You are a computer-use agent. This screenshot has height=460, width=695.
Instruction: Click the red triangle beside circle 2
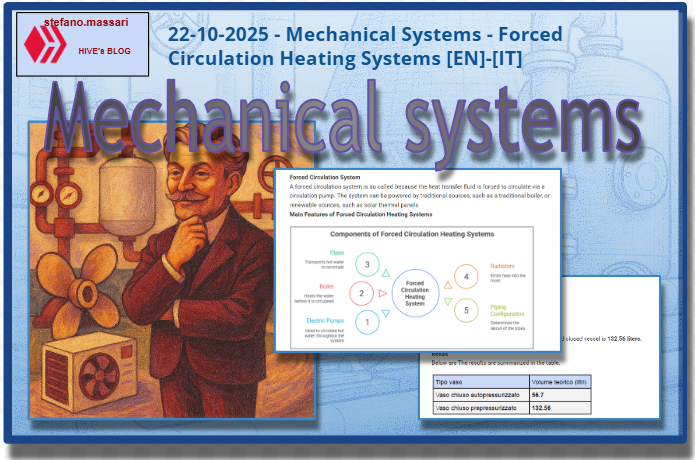click(x=383, y=293)
